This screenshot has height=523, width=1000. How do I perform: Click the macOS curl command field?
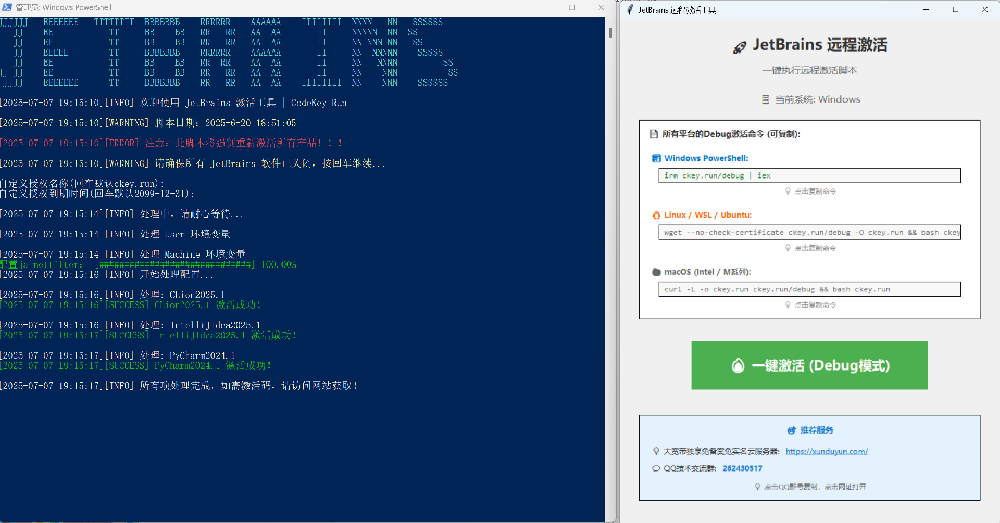809,289
